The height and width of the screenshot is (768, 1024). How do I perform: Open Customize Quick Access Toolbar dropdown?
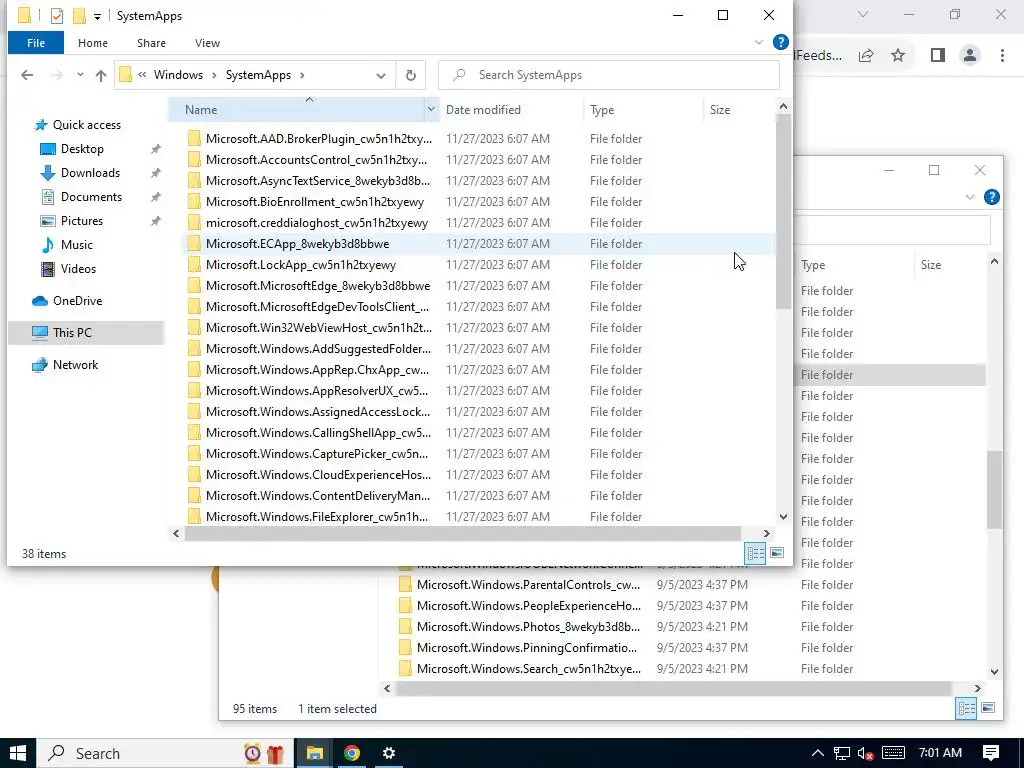pos(97,16)
